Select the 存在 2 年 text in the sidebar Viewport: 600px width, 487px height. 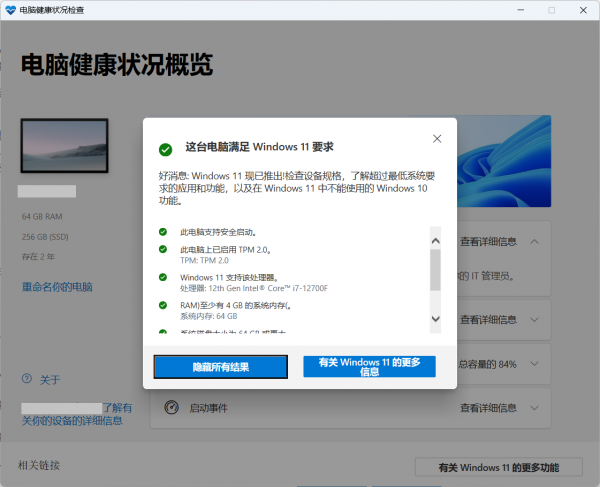[x=38, y=257]
